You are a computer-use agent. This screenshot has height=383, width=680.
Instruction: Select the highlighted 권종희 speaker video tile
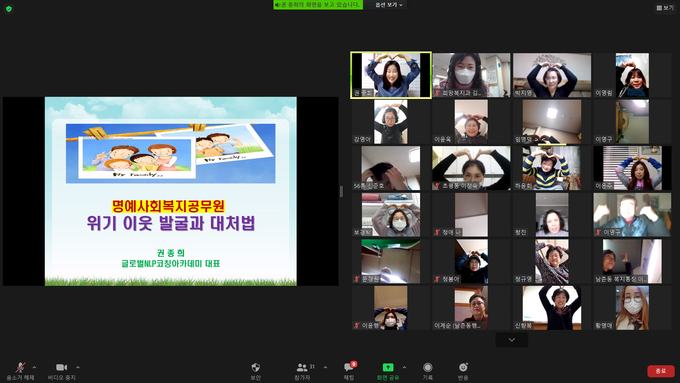pos(391,75)
